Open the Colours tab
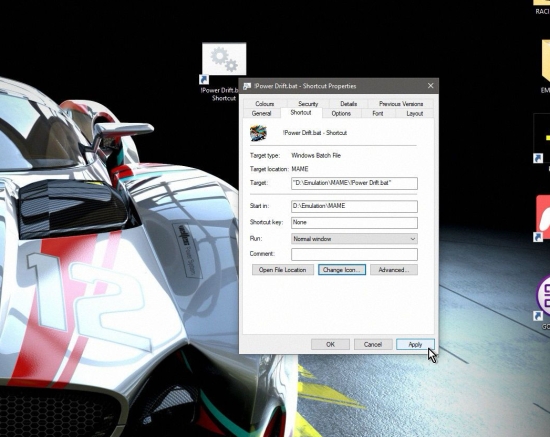Image resolution: width=550 pixels, height=437 pixels. tap(264, 103)
